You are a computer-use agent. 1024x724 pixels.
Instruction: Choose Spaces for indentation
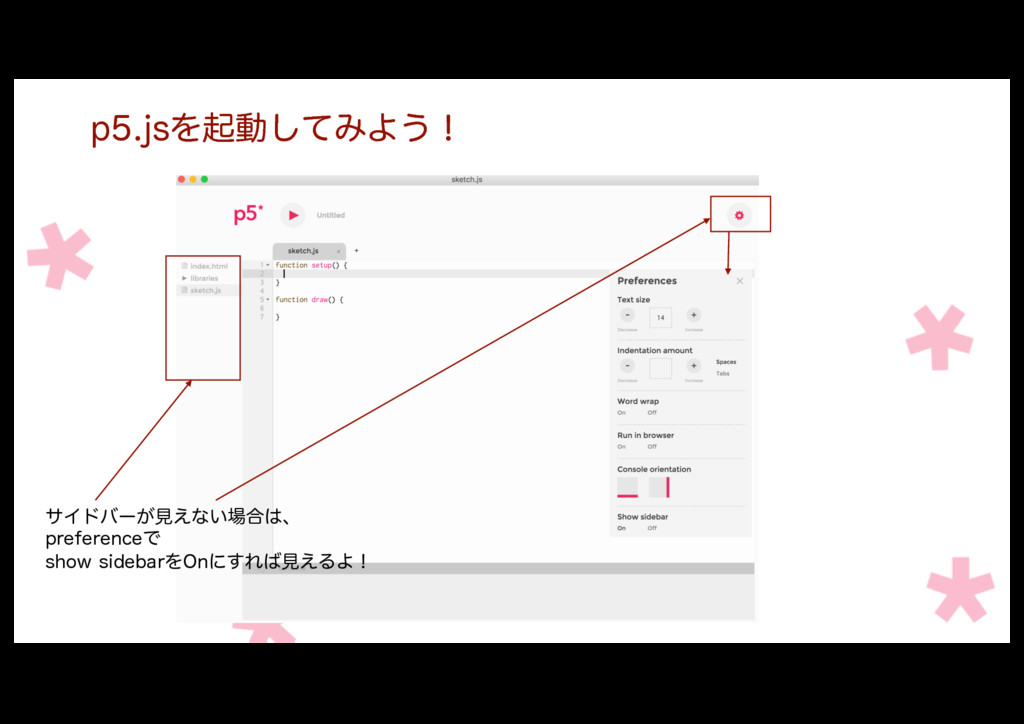(726, 362)
